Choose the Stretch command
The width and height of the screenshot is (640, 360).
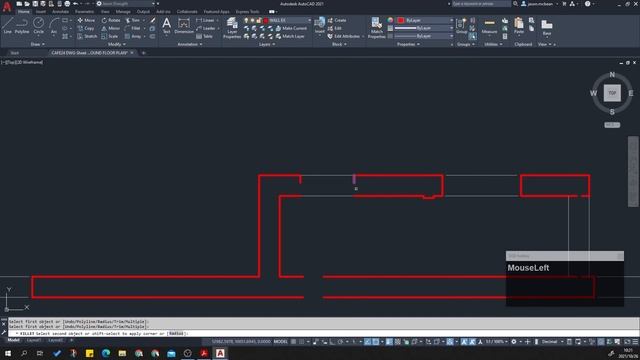tap(87, 36)
